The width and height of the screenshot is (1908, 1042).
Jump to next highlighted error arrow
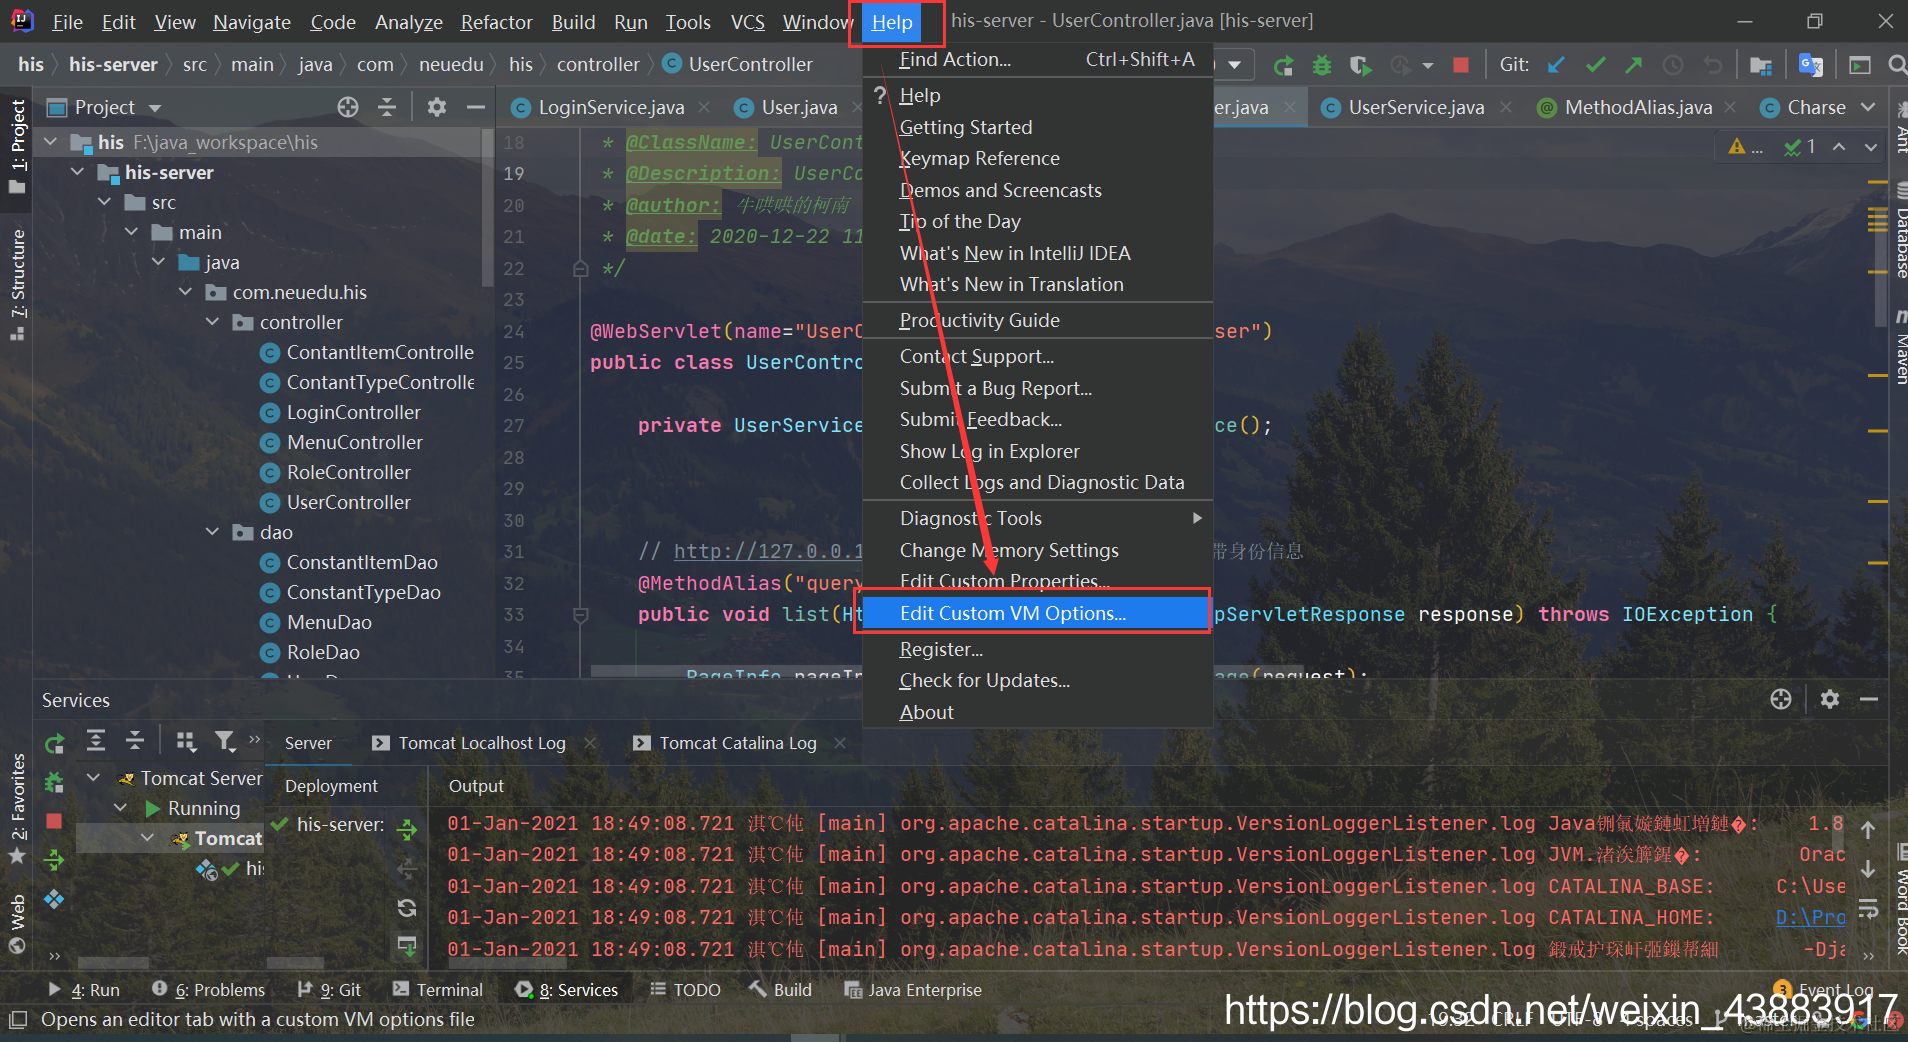pyautogui.click(x=1870, y=147)
